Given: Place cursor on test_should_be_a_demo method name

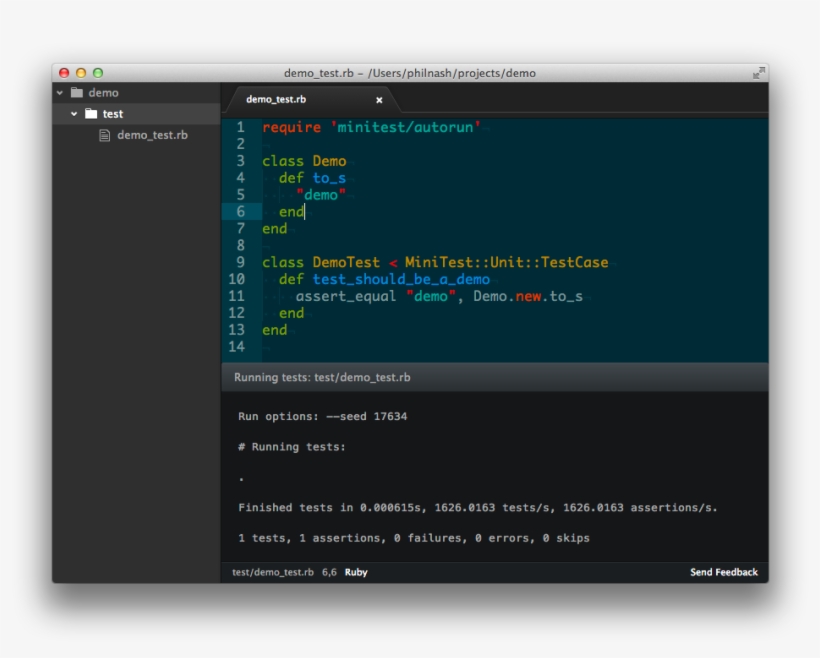Looking at the screenshot, I should (401, 279).
